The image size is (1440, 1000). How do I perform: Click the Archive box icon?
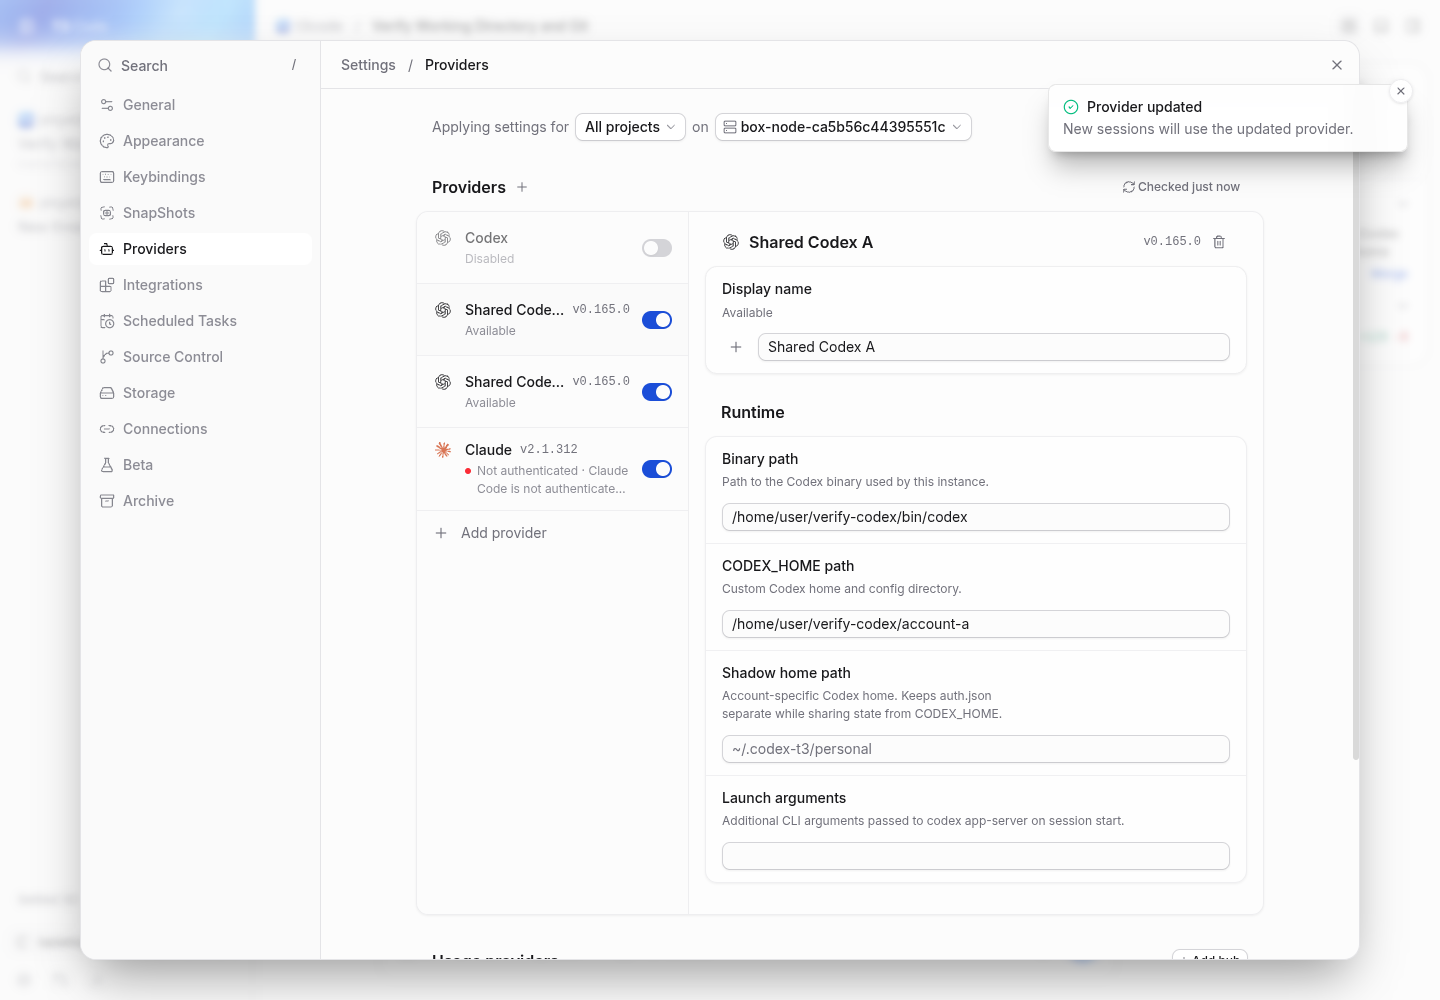(x=107, y=501)
